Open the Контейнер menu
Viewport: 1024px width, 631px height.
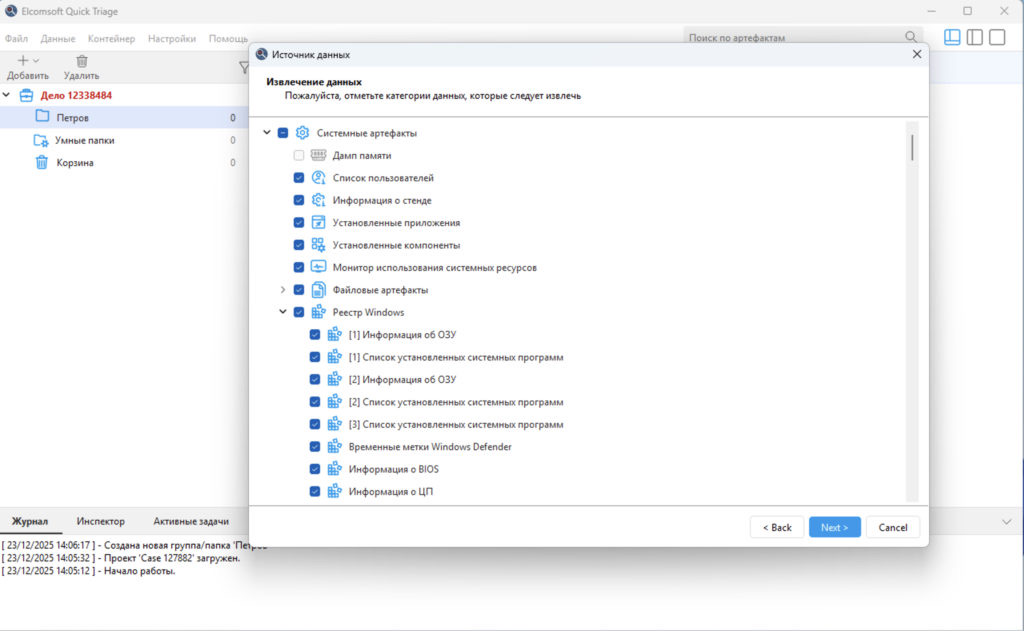(x=111, y=39)
